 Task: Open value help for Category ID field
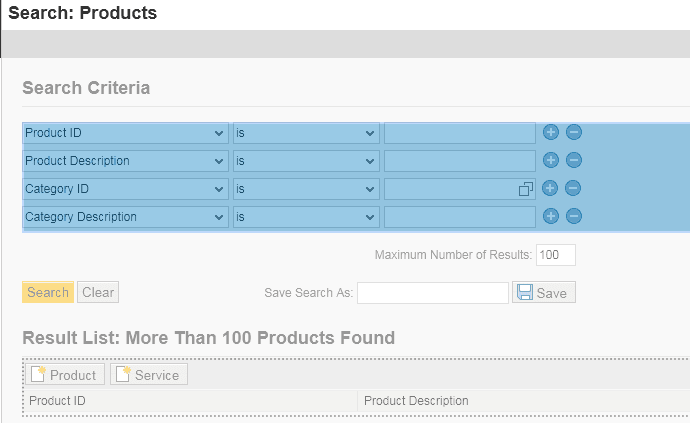(x=525, y=189)
